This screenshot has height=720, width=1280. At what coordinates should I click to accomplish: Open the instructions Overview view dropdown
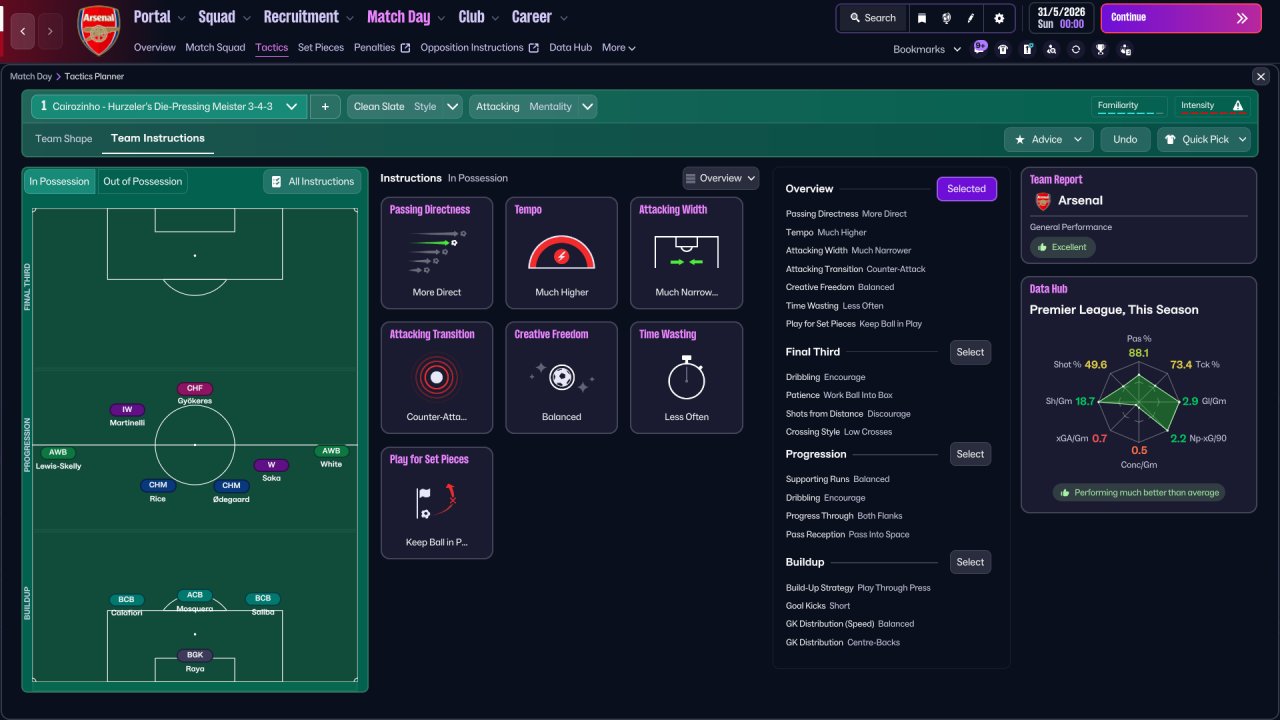tap(721, 178)
